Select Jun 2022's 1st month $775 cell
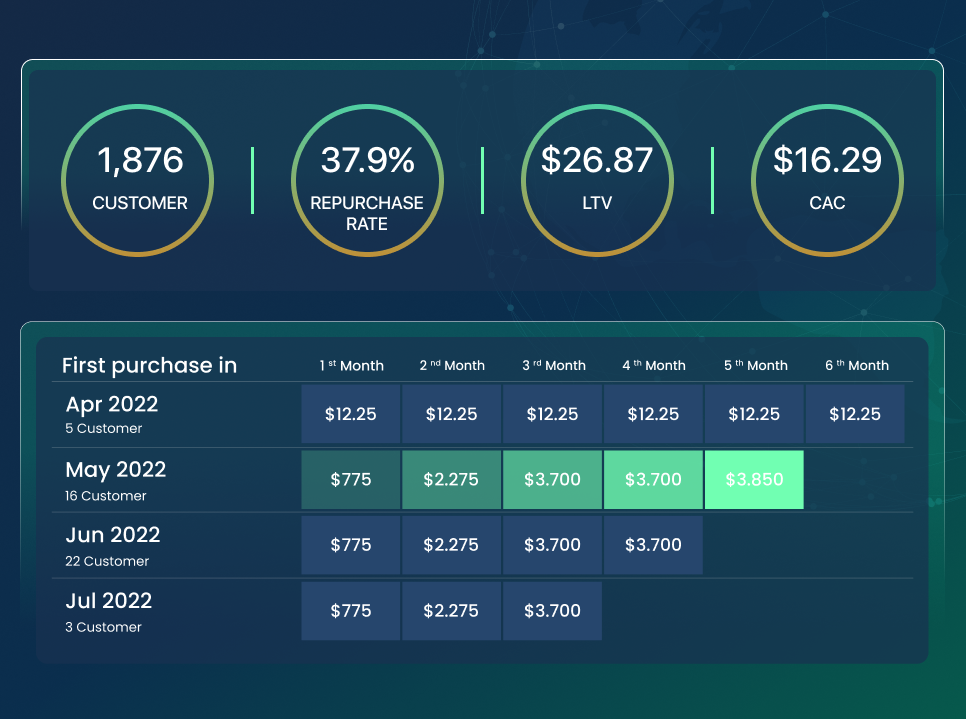The width and height of the screenshot is (966, 719). 351,545
